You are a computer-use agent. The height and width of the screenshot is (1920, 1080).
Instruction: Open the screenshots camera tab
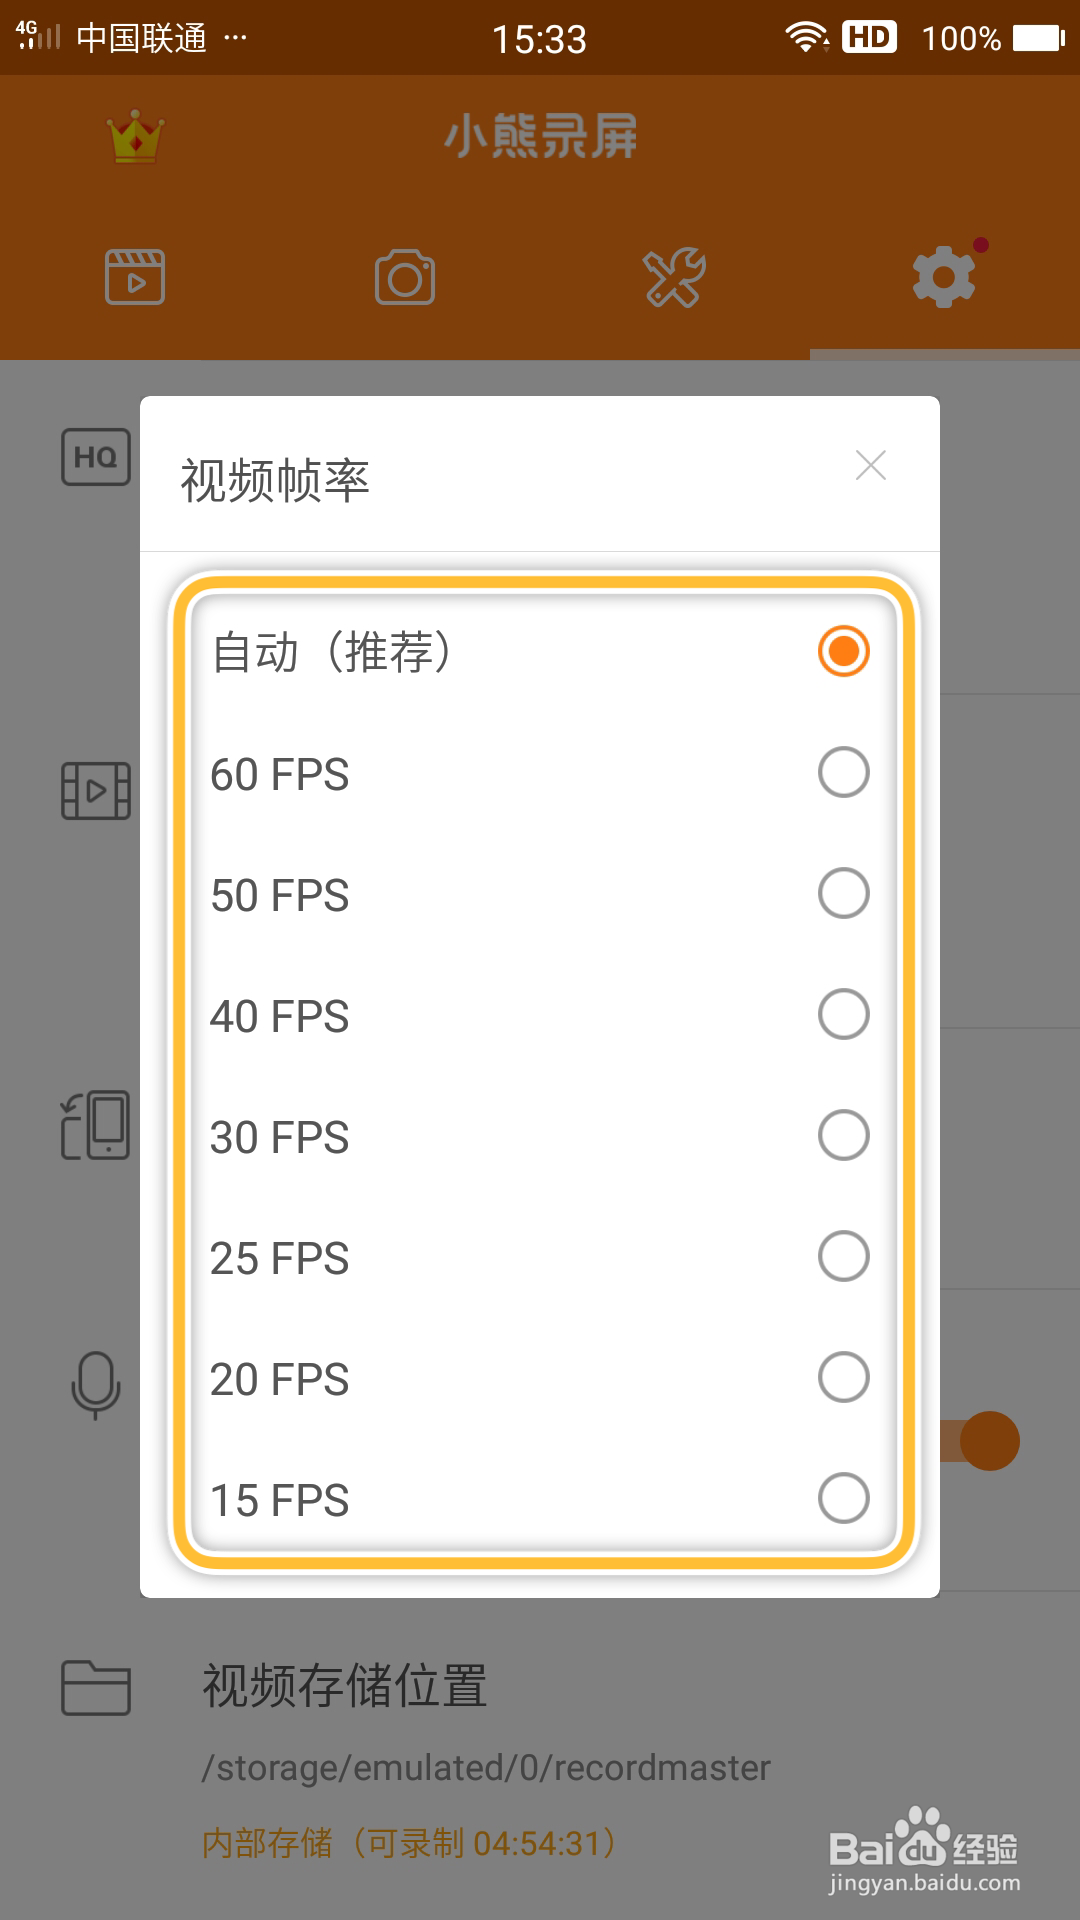405,277
